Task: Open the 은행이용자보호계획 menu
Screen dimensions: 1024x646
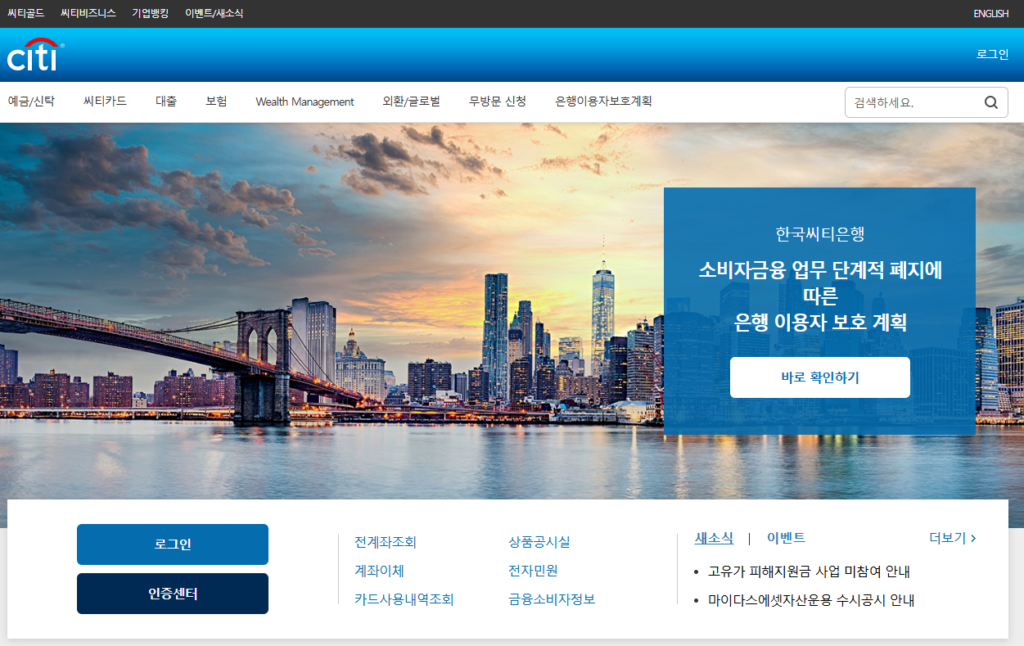Action: click(603, 101)
